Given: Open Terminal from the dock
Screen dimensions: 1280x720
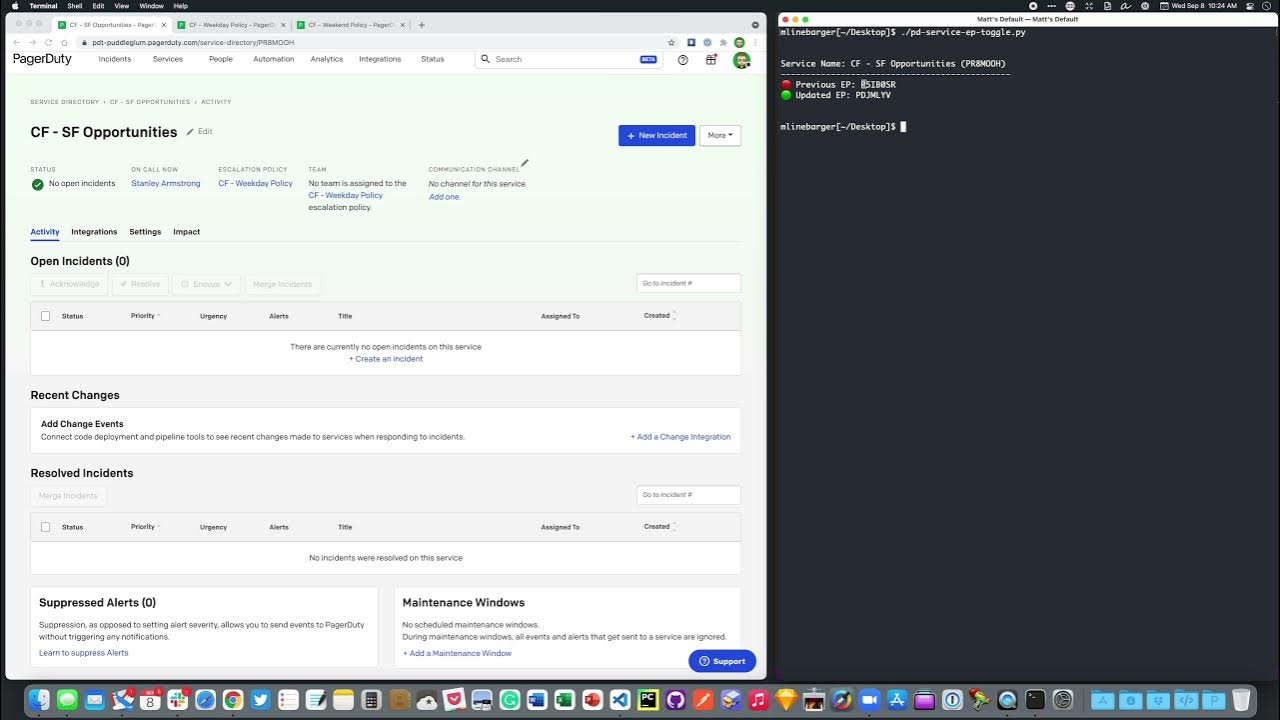Looking at the screenshot, I should pos(1035,700).
